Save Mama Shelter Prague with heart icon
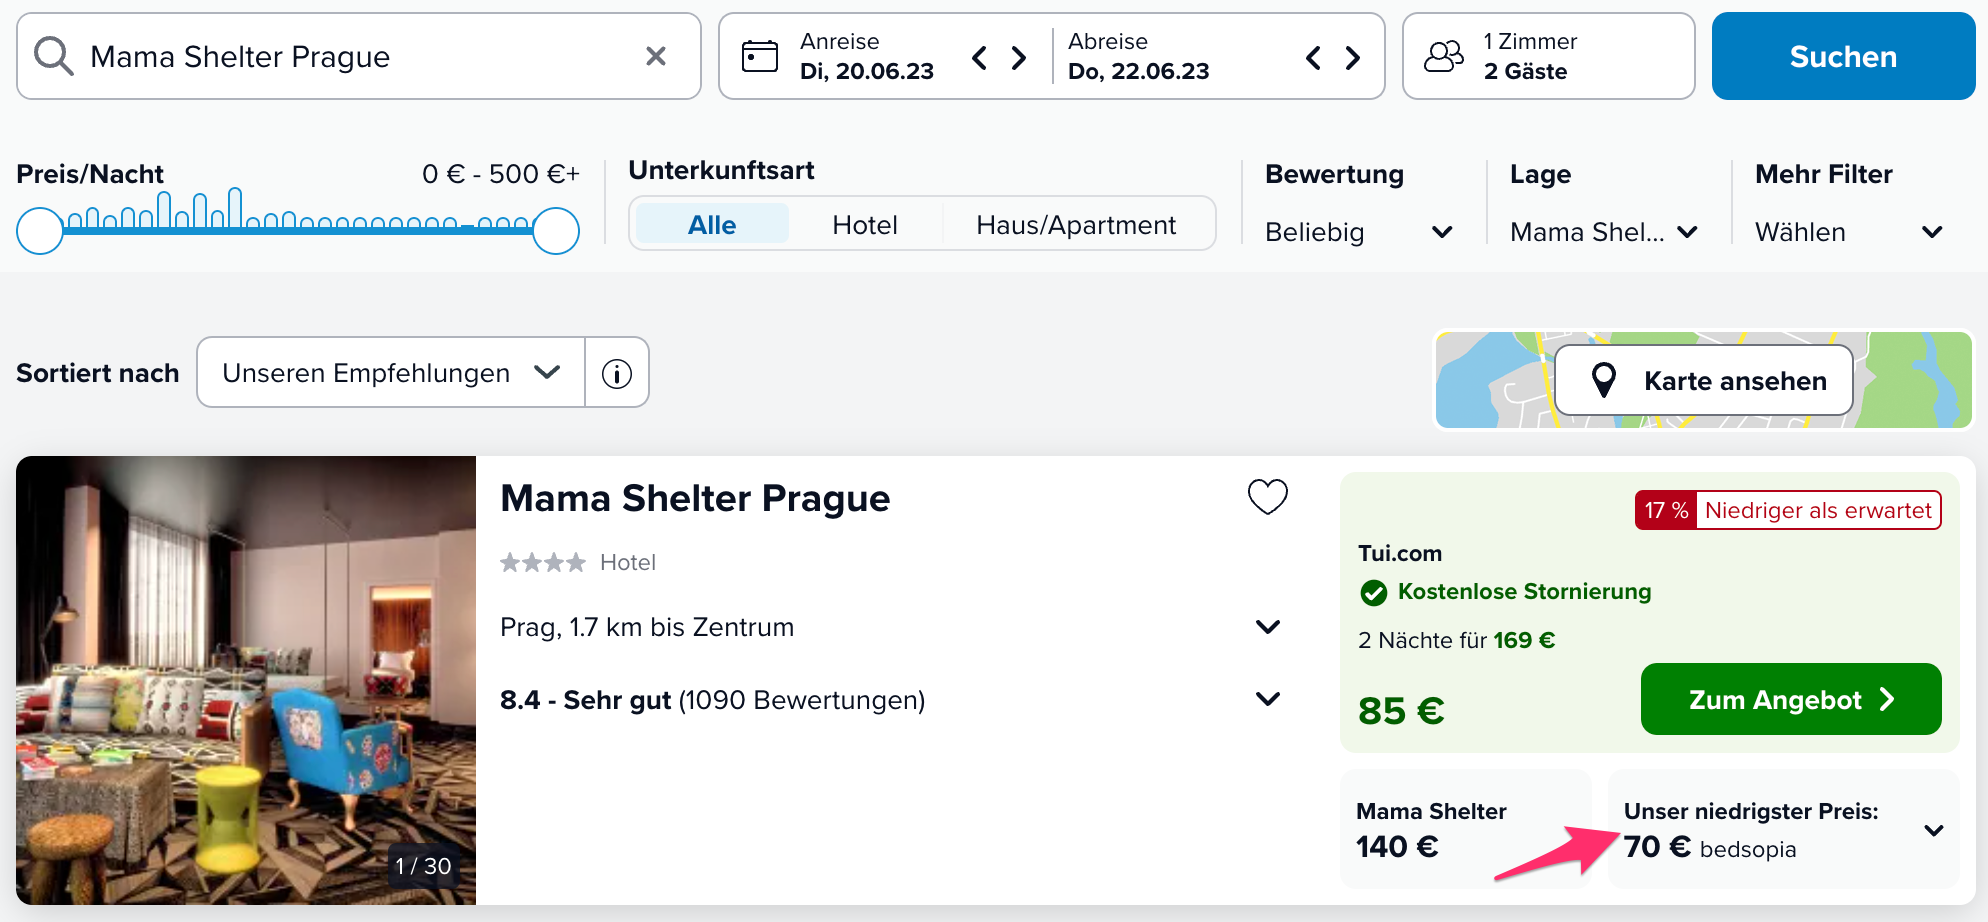The height and width of the screenshot is (922, 1988). [x=1267, y=496]
